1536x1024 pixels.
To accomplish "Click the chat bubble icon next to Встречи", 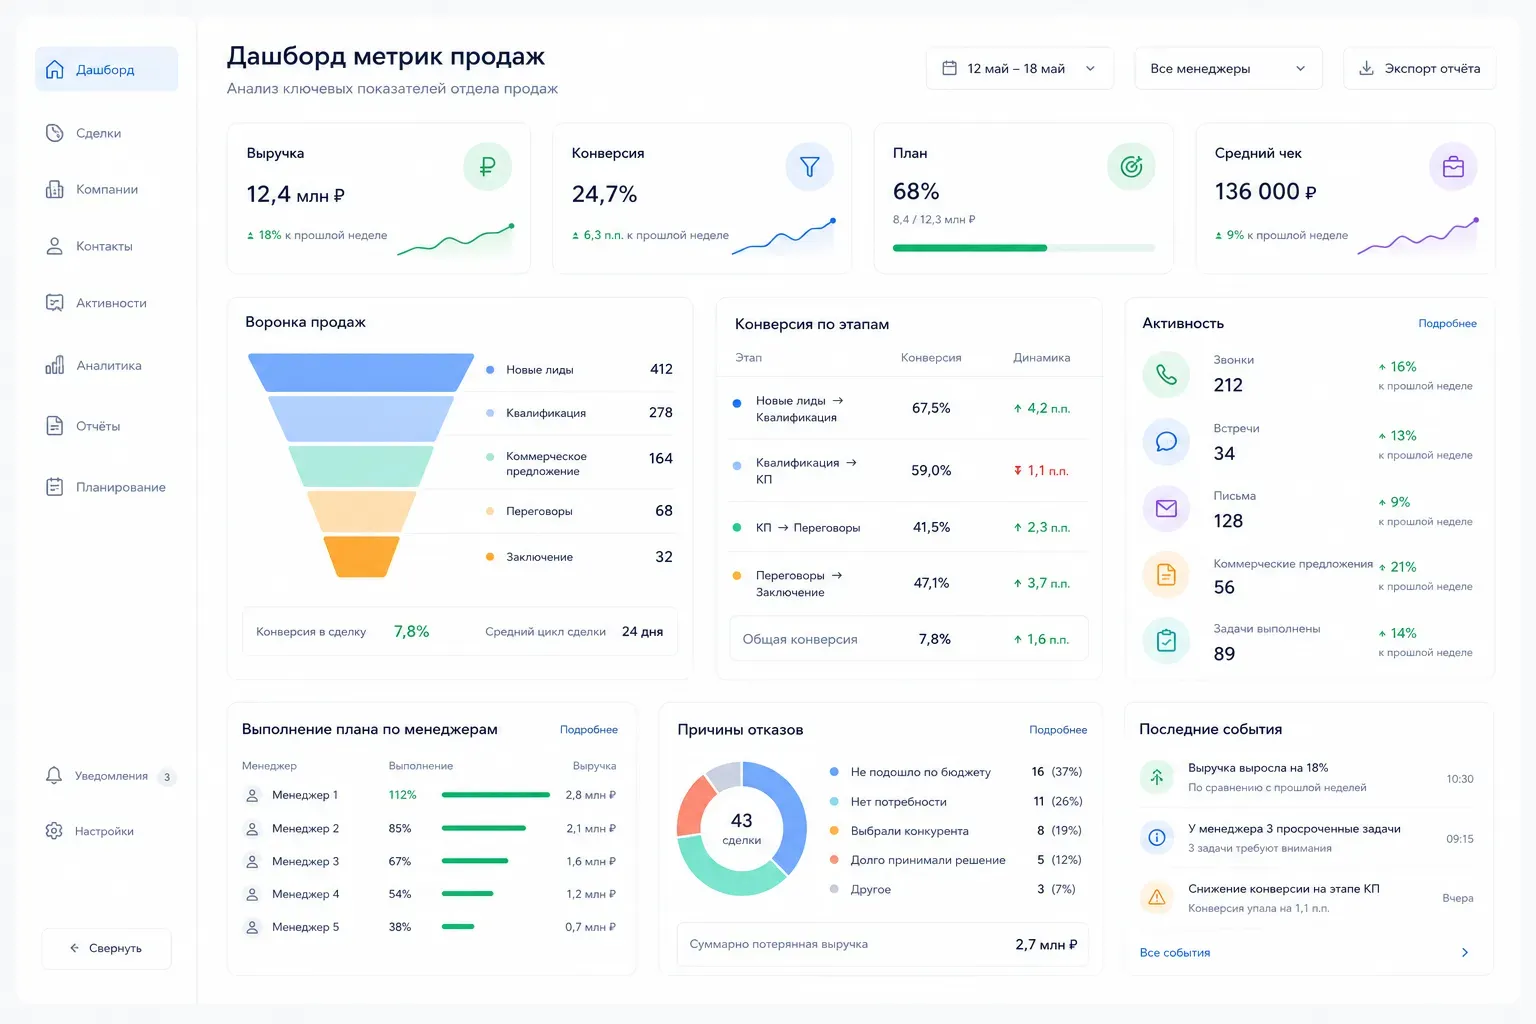I will pos(1166,442).
